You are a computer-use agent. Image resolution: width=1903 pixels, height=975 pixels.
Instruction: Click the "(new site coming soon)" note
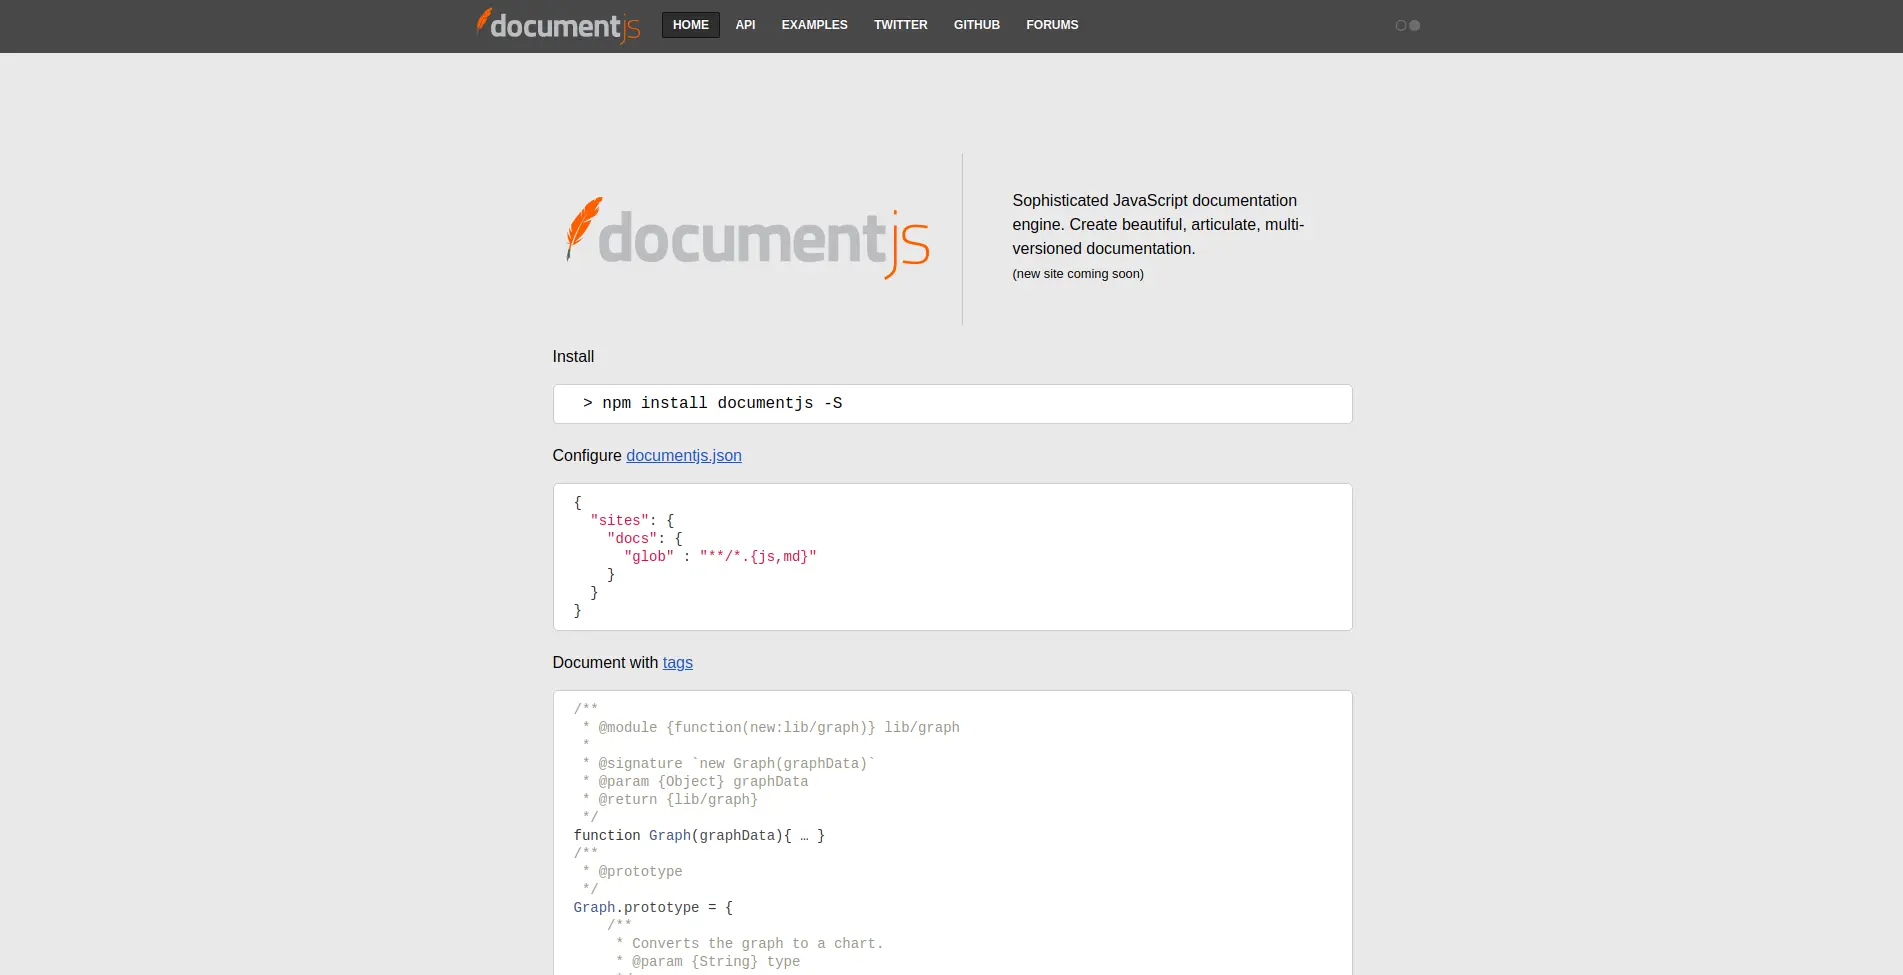[x=1078, y=274]
